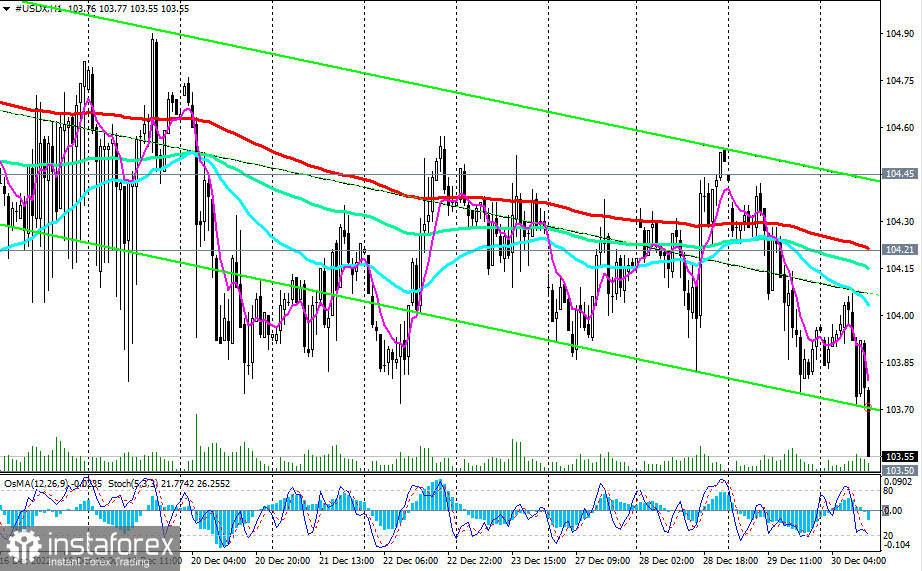
Task: Select the highlighted 104.45 level label
Action: [x=900, y=174]
